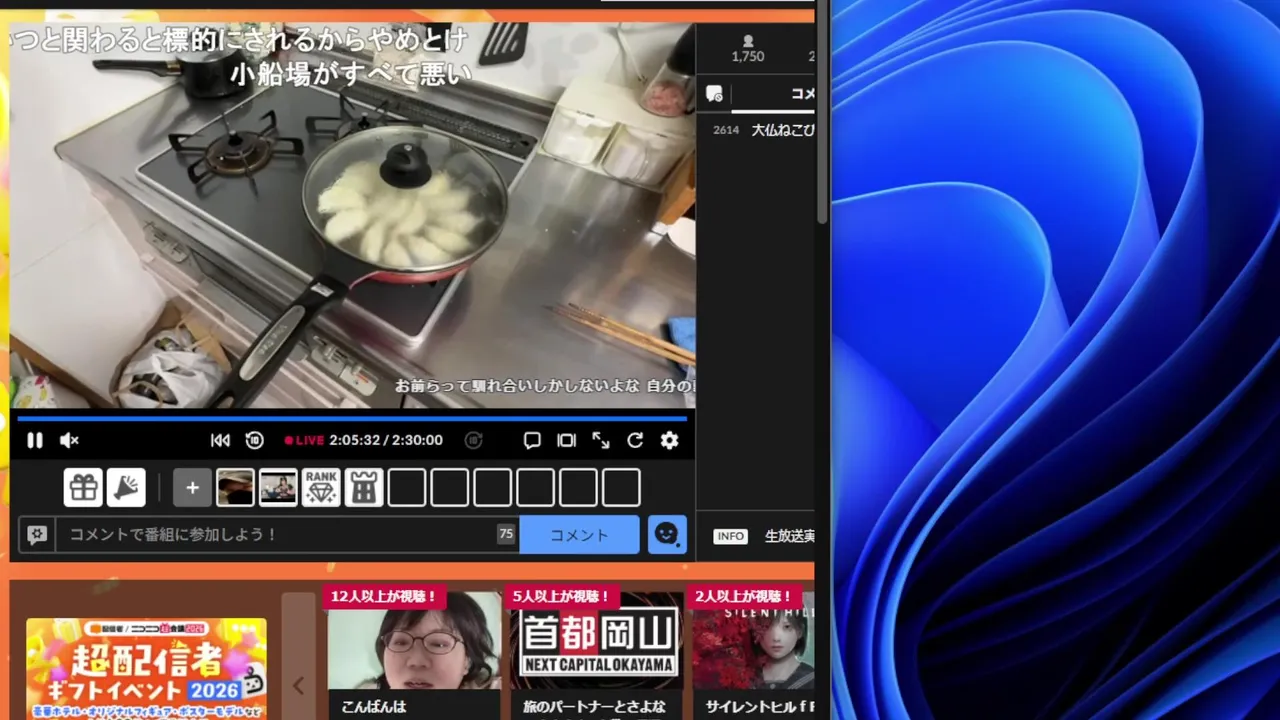
Task: Click the plus add-item button
Action: tap(192, 488)
